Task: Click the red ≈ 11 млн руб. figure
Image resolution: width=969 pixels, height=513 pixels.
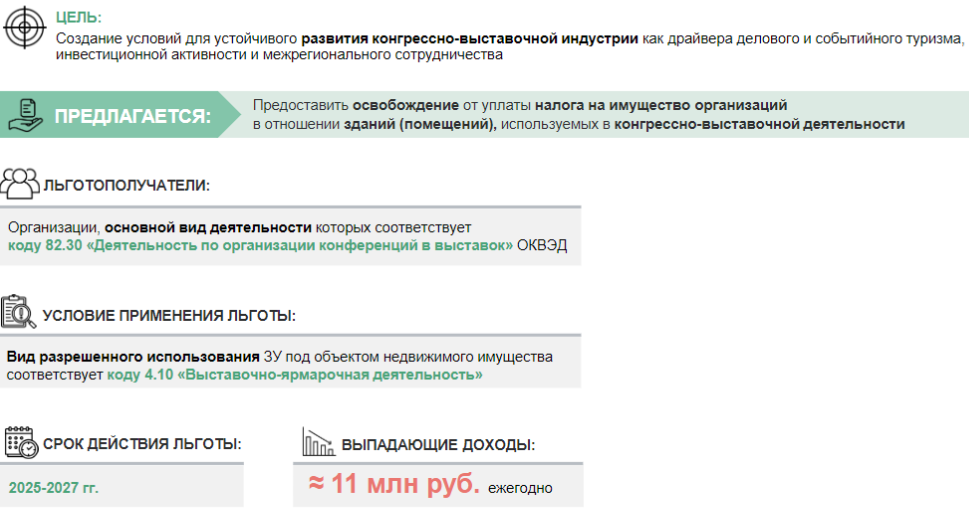Action: click(394, 485)
